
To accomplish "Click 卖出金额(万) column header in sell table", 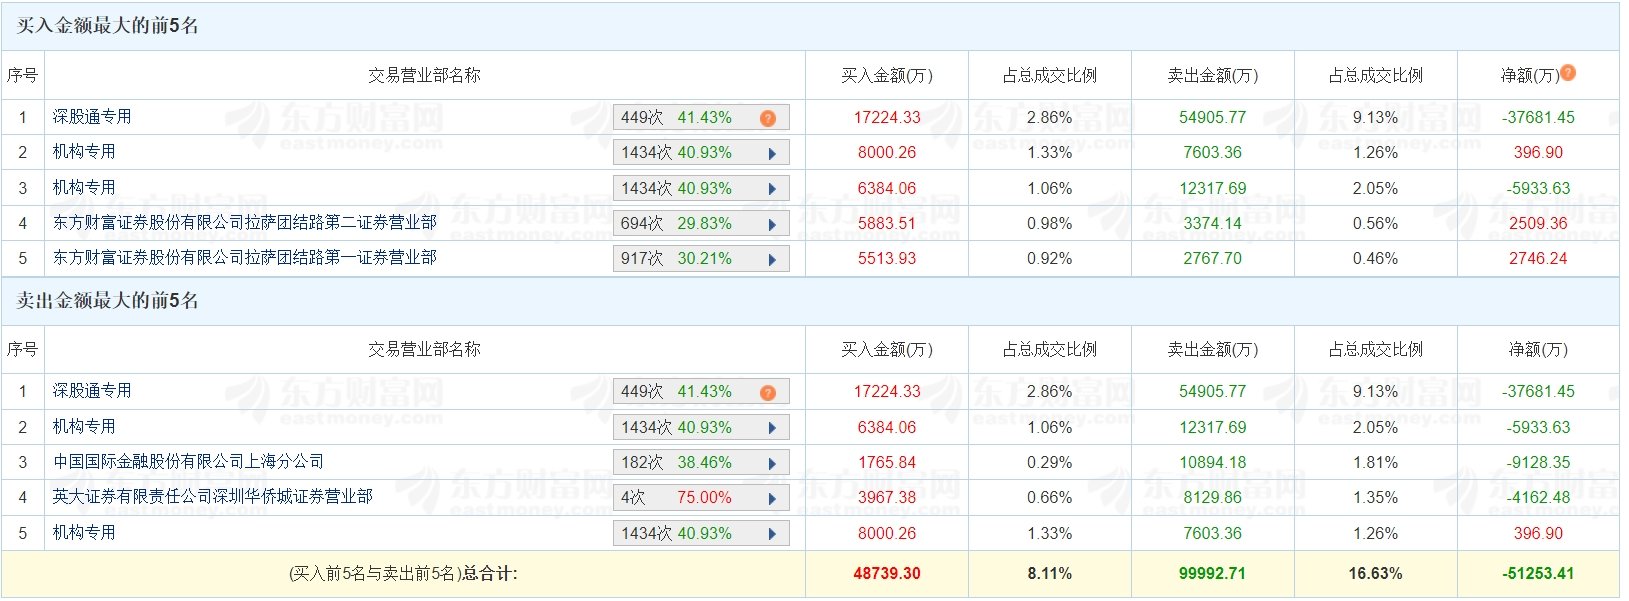I will pyautogui.click(x=1213, y=350).
